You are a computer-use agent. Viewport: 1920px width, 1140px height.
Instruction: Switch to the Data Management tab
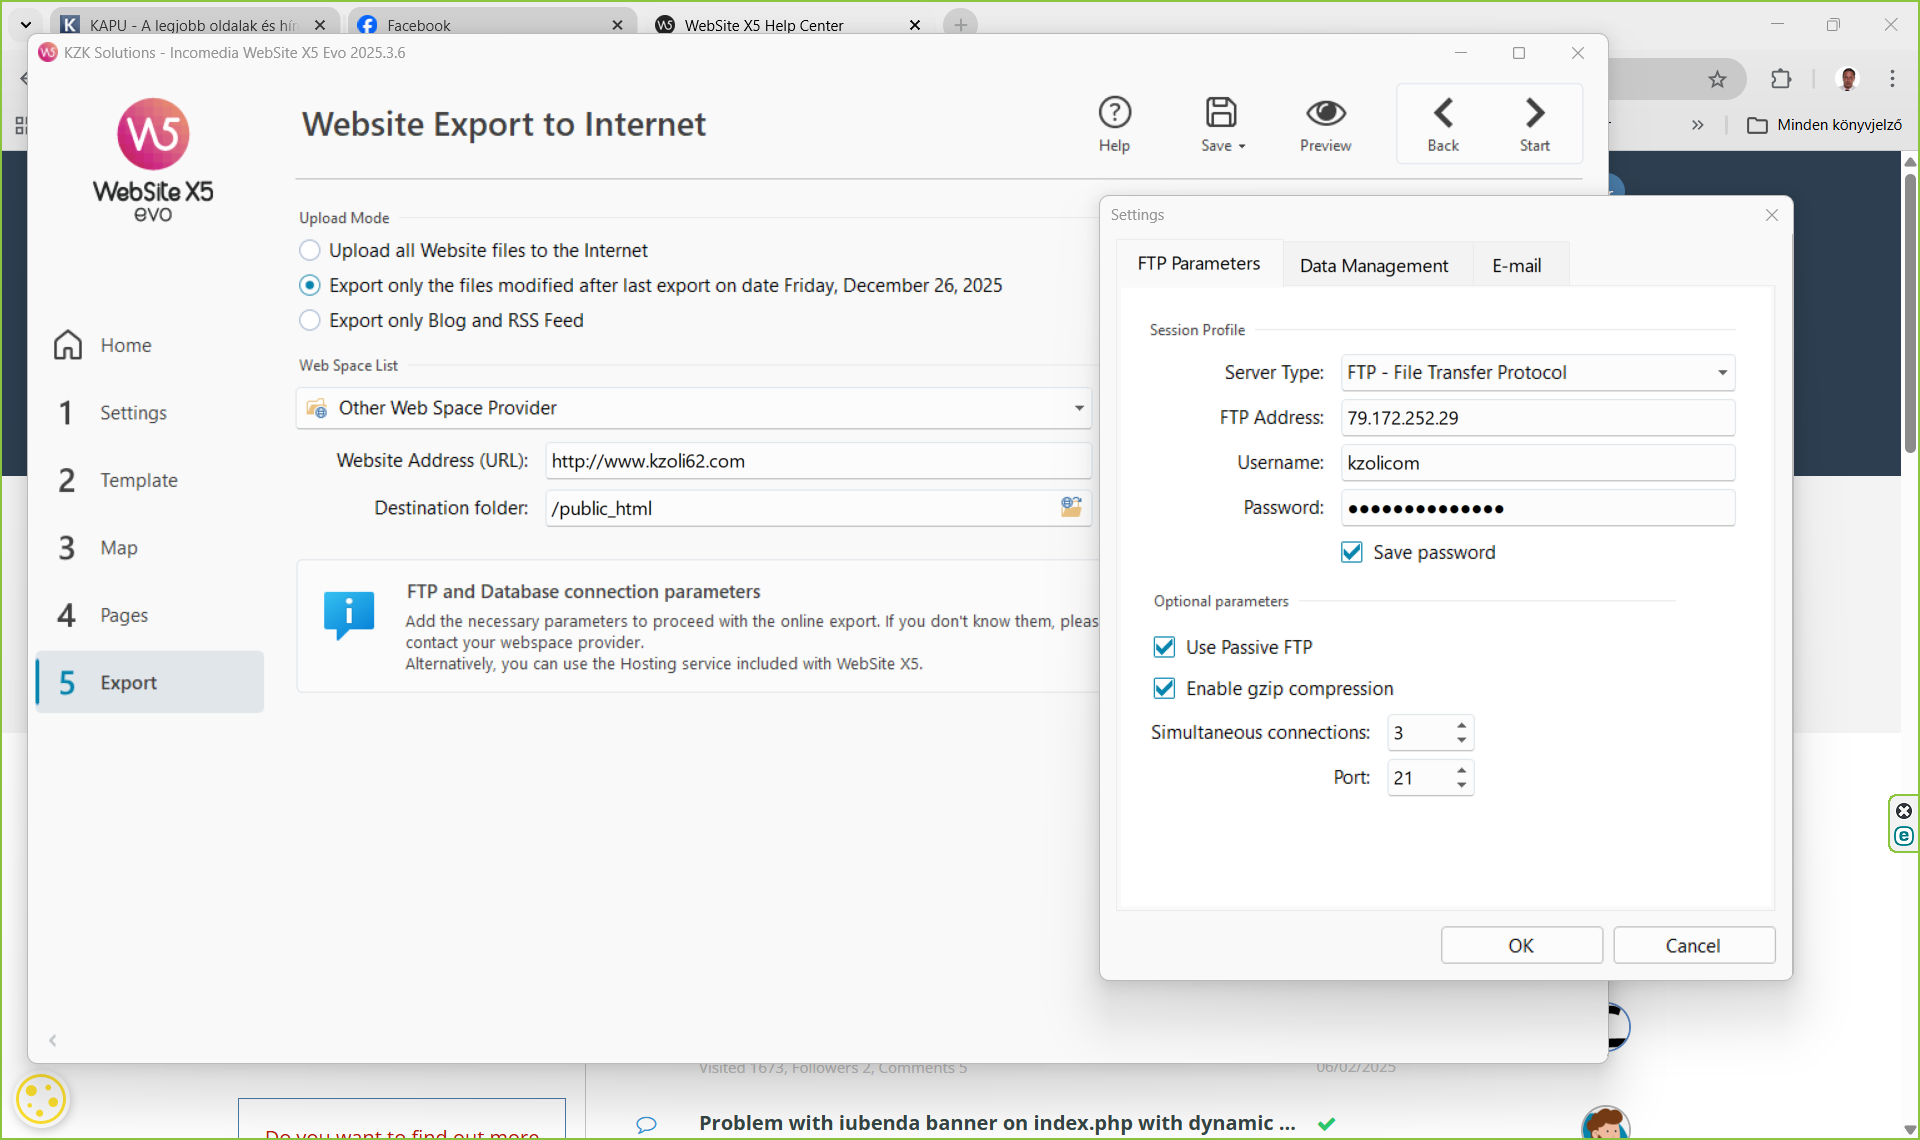click(x=1373, y=265)
